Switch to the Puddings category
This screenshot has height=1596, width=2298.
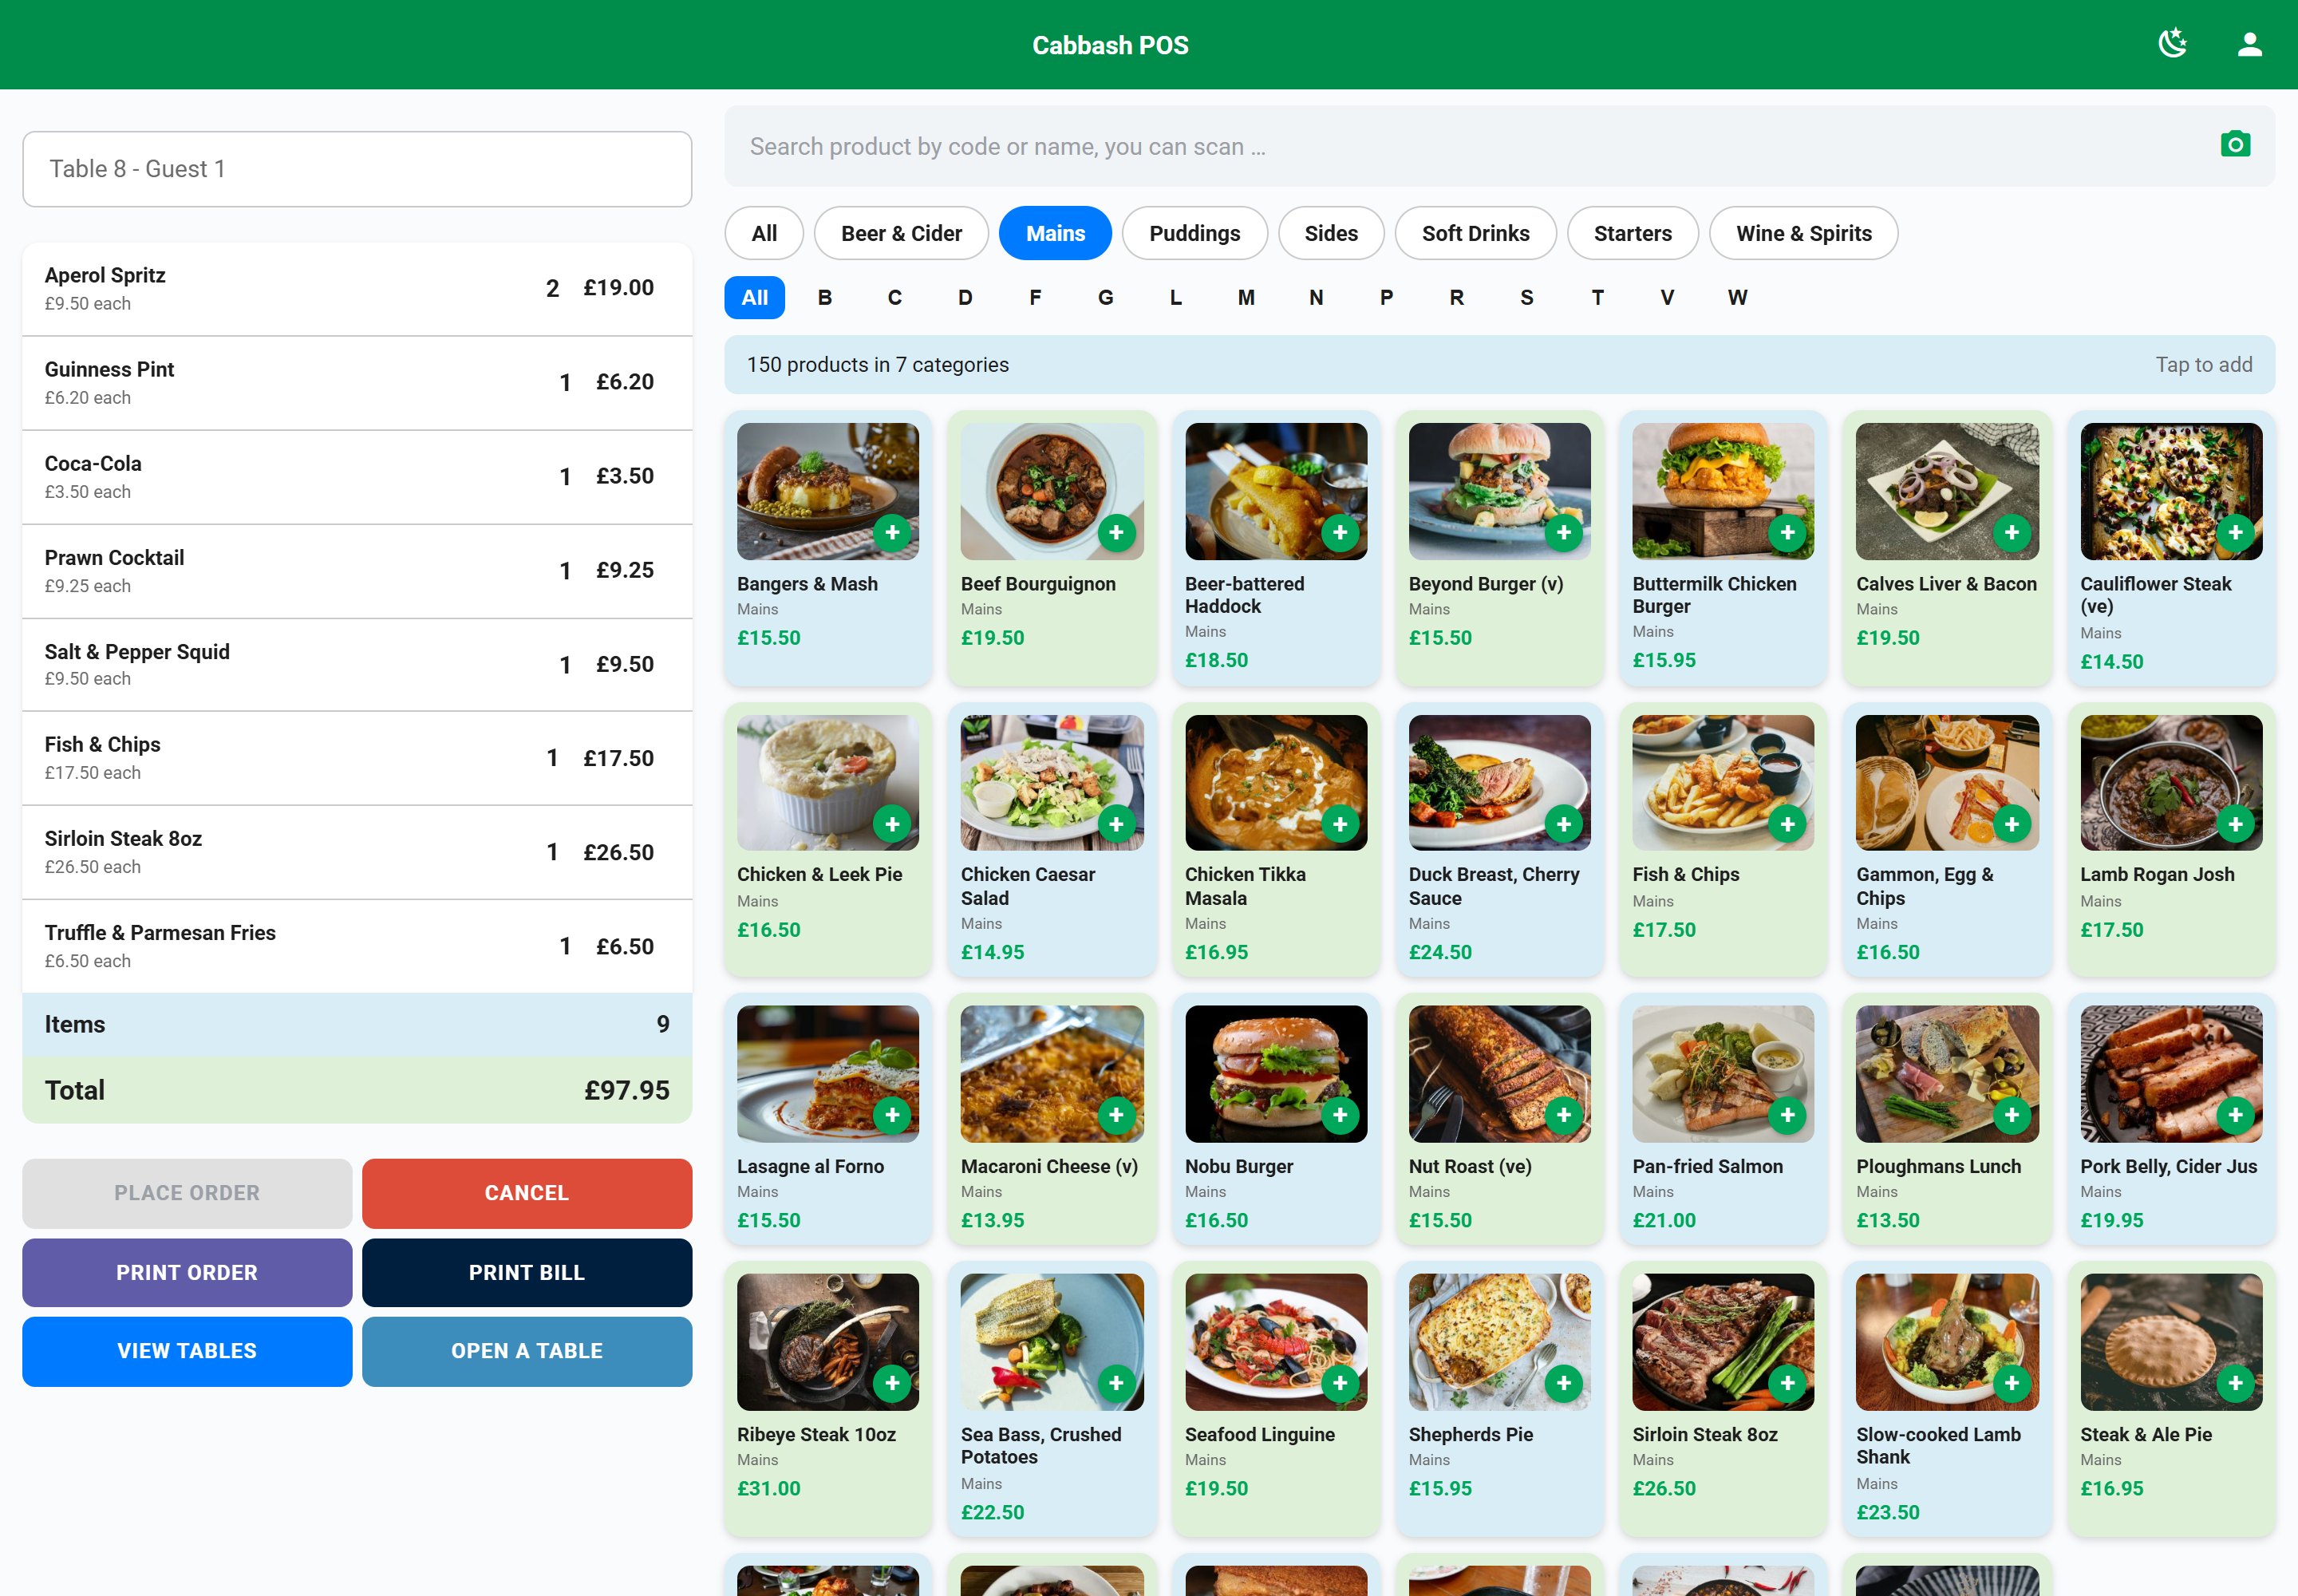[x=1194, y=233]
